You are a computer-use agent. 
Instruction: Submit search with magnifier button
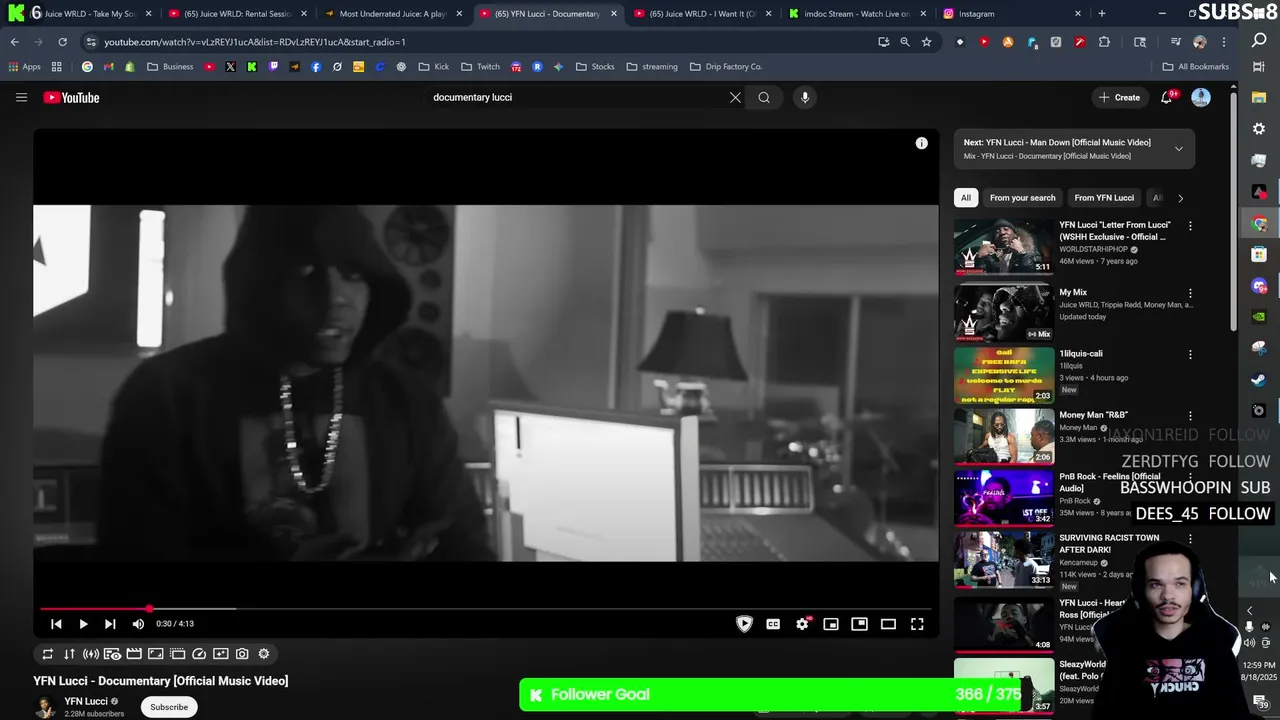click(764, 97)
